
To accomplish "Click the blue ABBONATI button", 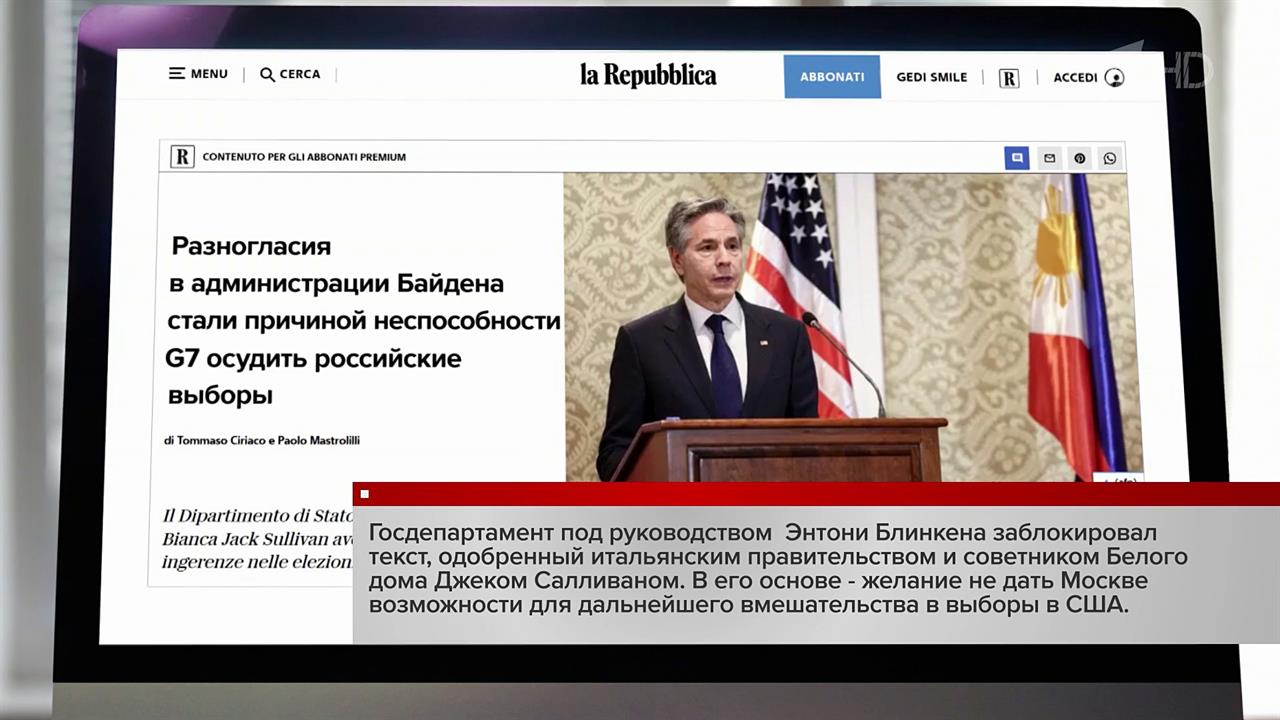I will (x=832, y=77).
